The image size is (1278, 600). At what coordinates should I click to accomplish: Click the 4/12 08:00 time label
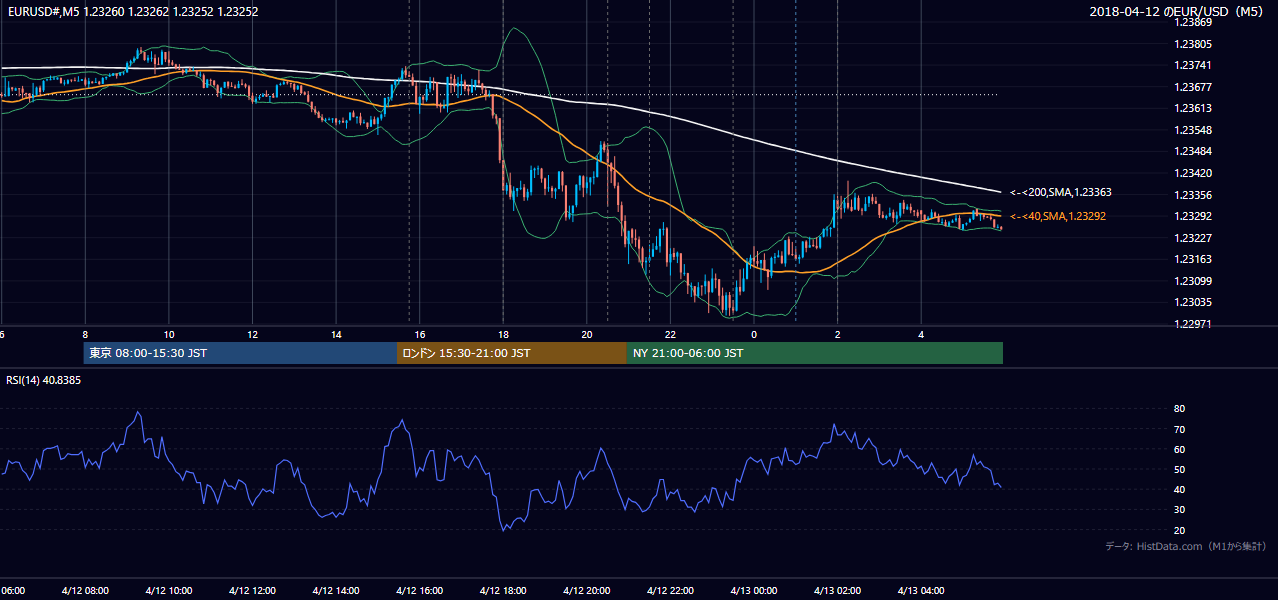pos(85,590)
